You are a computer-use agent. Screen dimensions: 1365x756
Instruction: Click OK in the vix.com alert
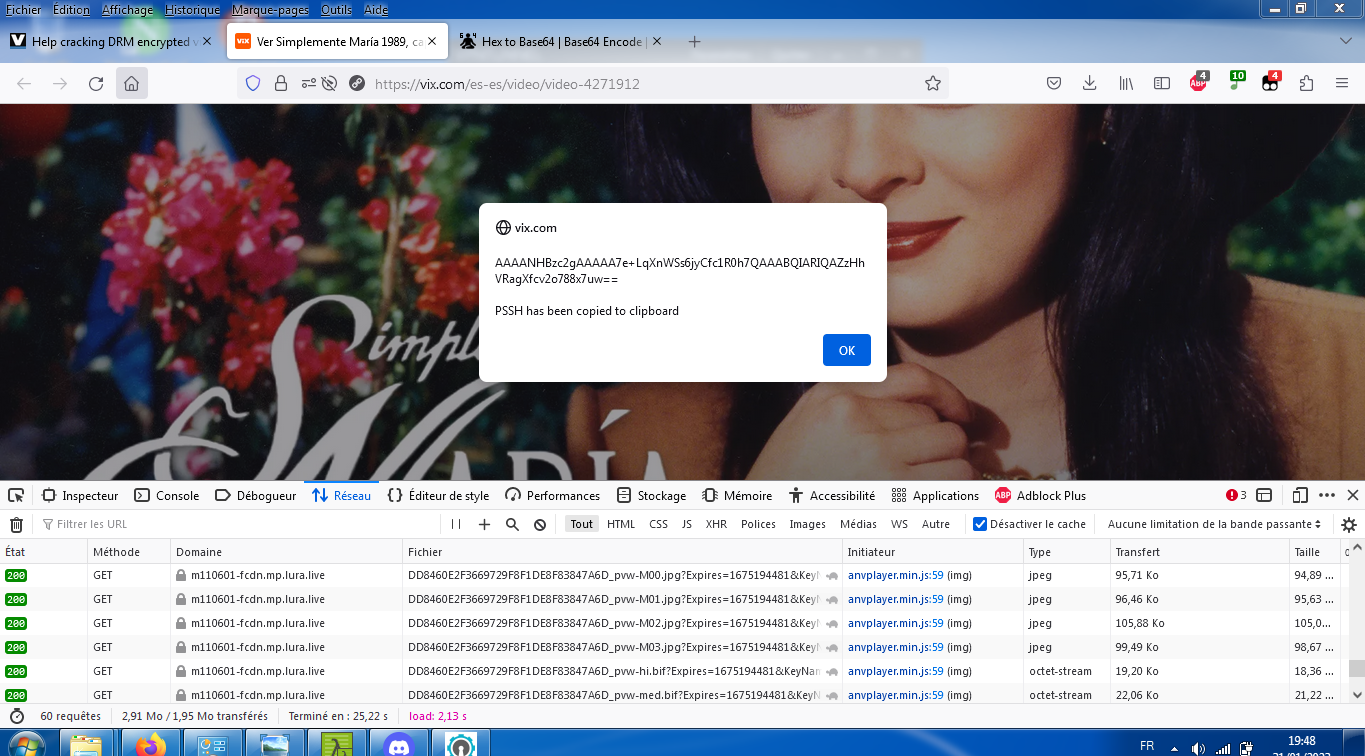(847, 350)
